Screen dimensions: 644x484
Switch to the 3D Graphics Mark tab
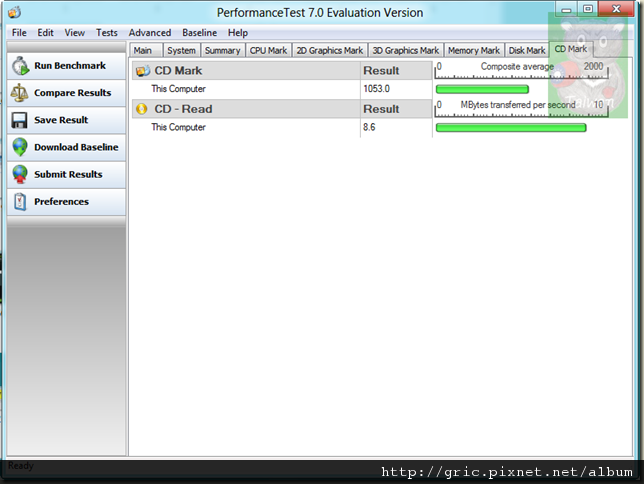click(x=406, y=50)
